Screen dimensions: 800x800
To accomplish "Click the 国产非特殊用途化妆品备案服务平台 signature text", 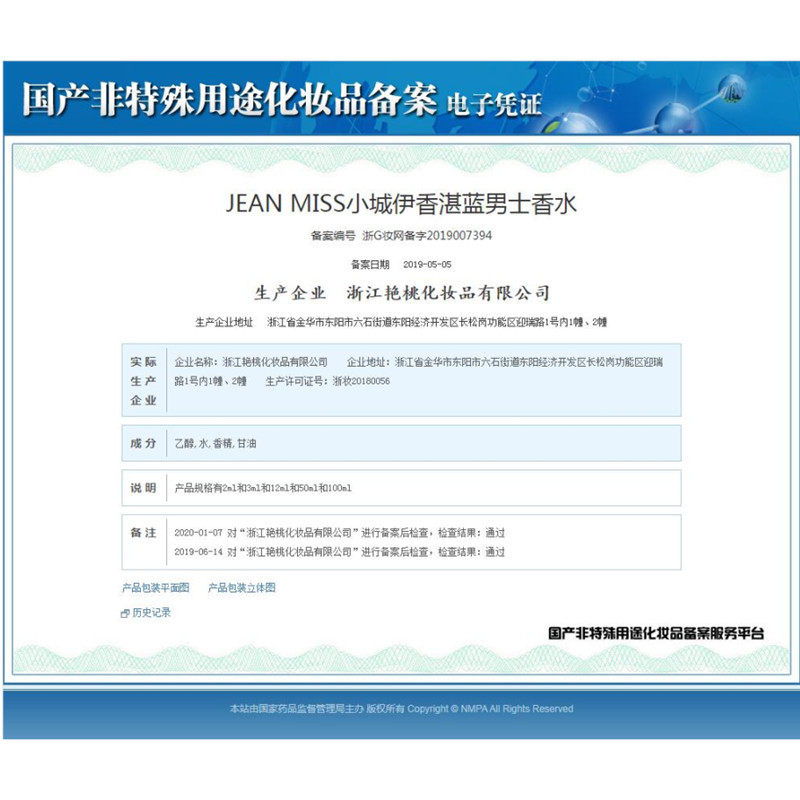I will click(656, 633).
